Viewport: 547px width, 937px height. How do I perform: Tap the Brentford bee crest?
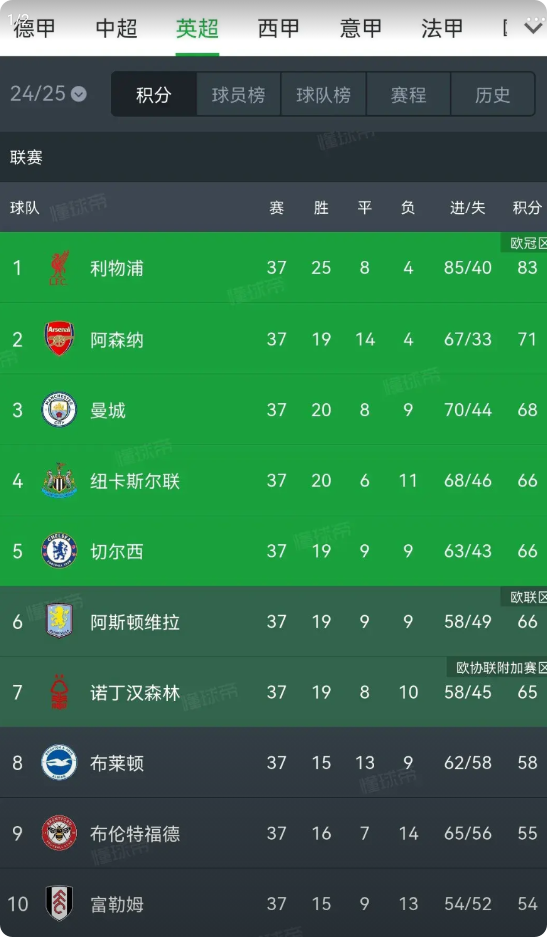coord(59,833)
